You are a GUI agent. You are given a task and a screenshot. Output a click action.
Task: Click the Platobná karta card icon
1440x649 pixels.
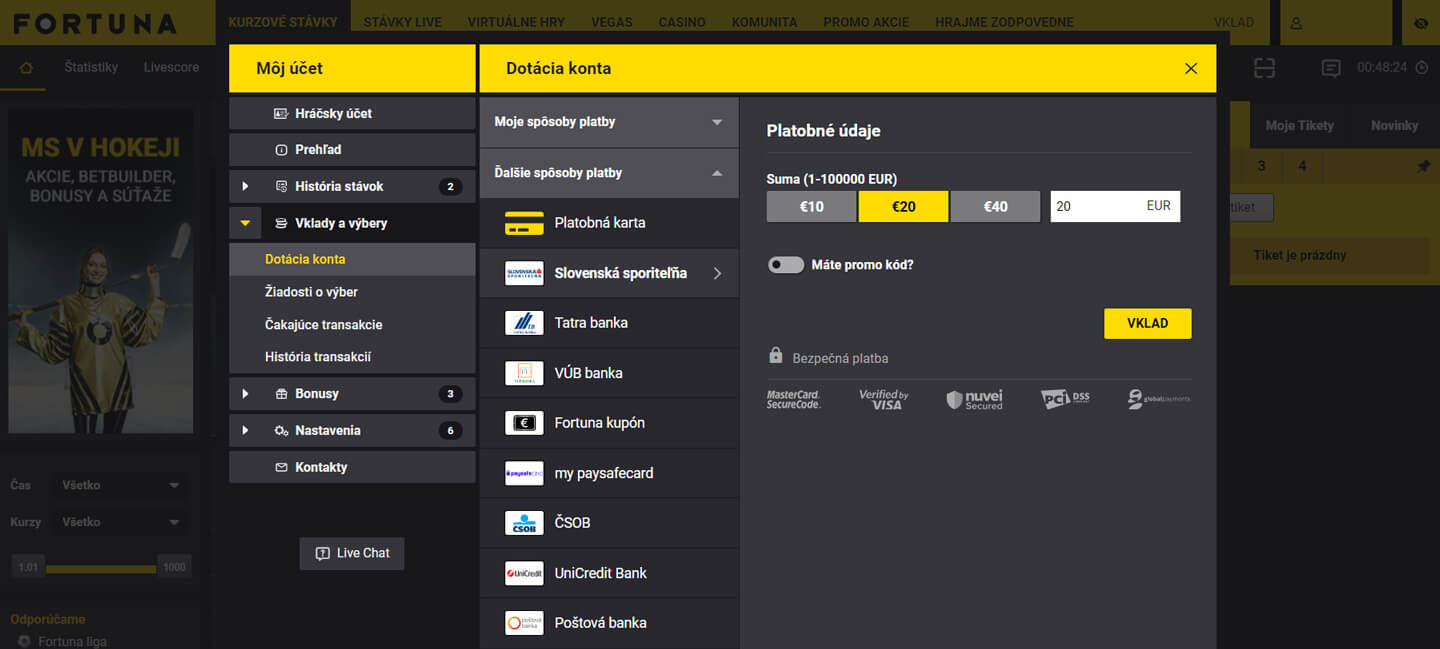(524, 223)
